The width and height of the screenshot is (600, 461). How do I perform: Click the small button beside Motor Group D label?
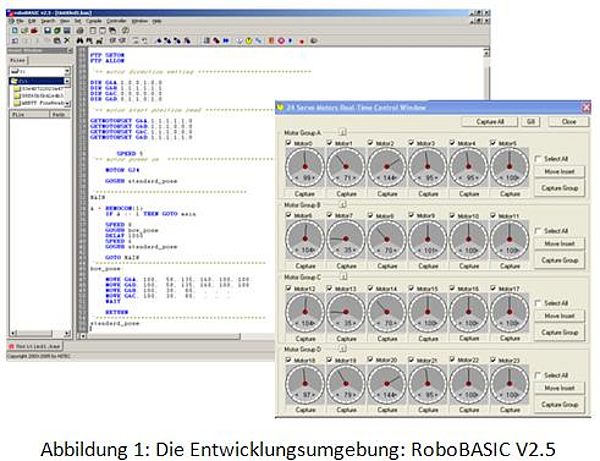point(343,349)
